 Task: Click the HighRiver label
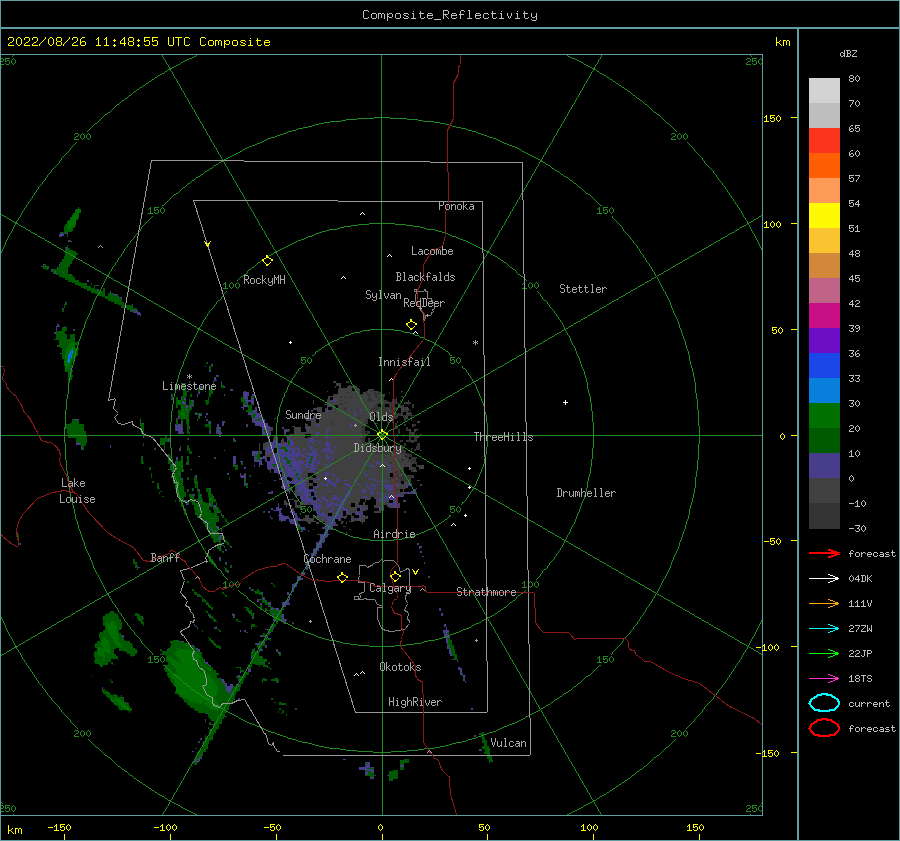pos(415,702)
